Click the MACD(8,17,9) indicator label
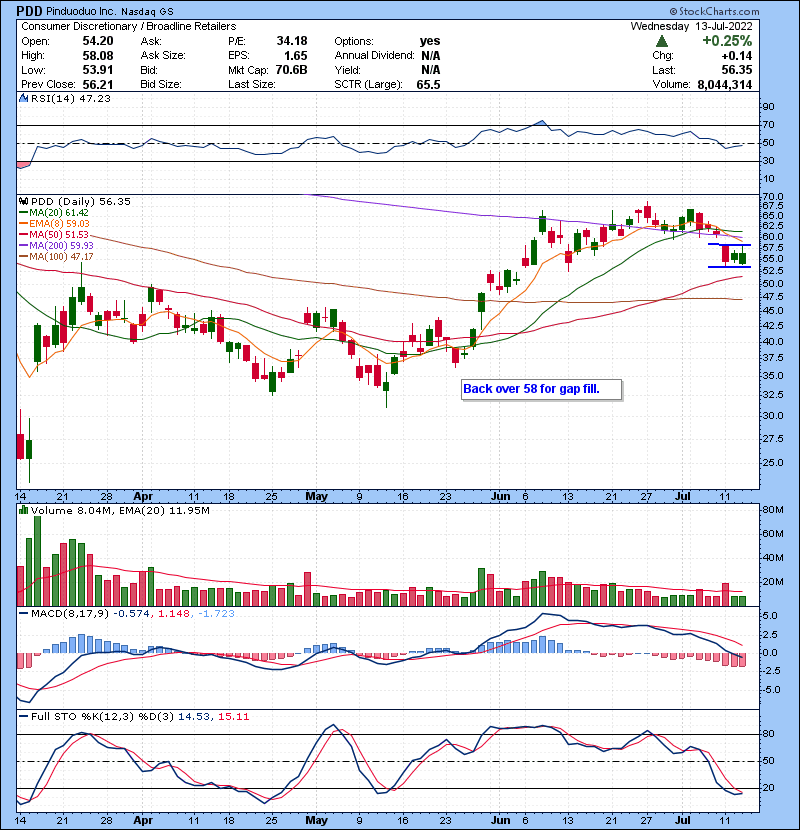800x830 pixels. coord(71,614)
